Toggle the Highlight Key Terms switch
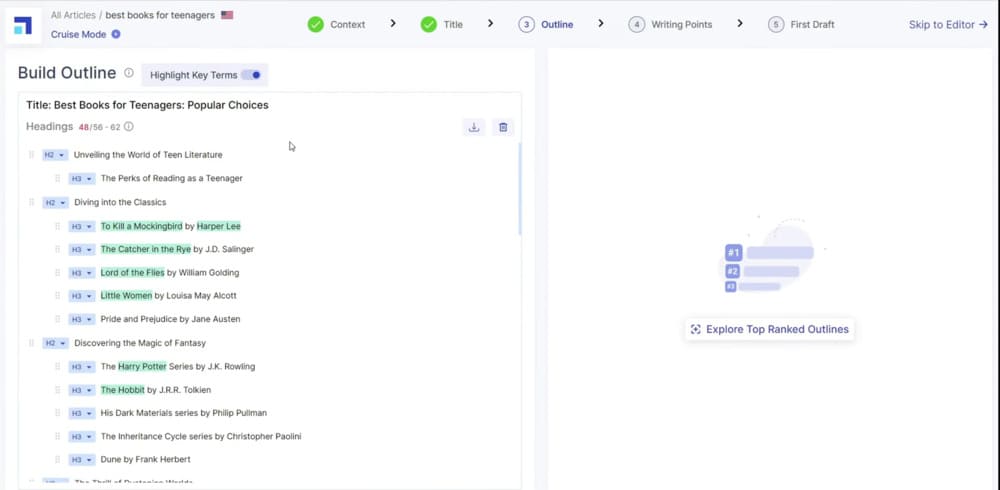 pos(251,75)
